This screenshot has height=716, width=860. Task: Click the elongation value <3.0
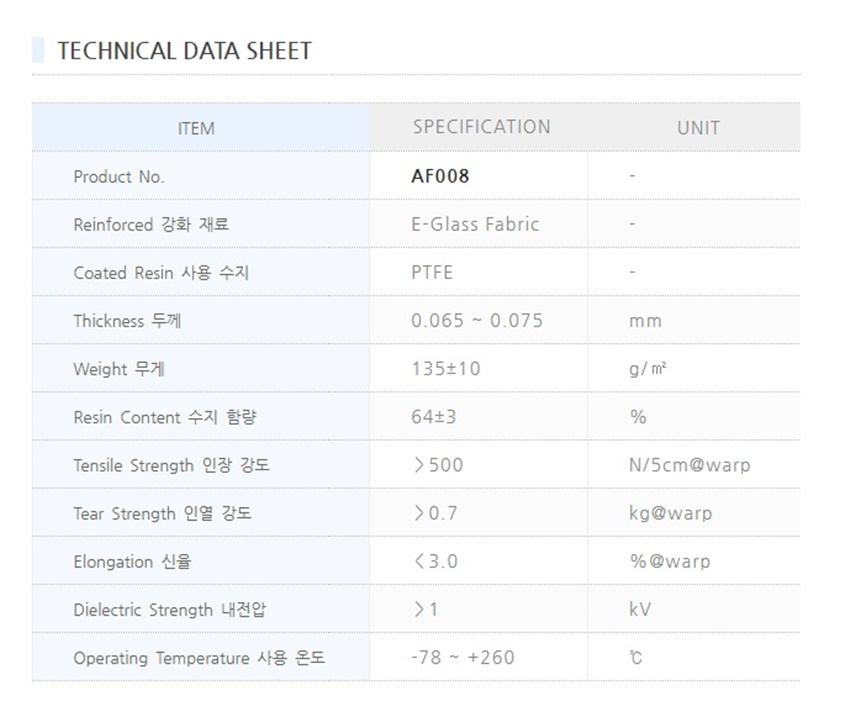[x=436, y=561]
